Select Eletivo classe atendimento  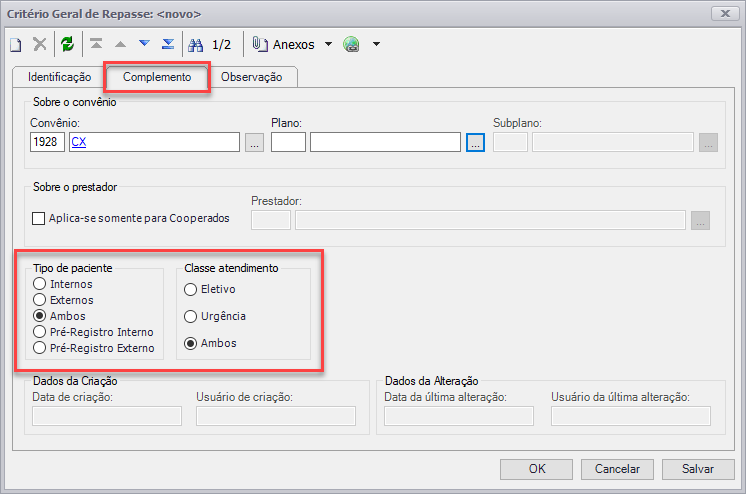(190, 289)
